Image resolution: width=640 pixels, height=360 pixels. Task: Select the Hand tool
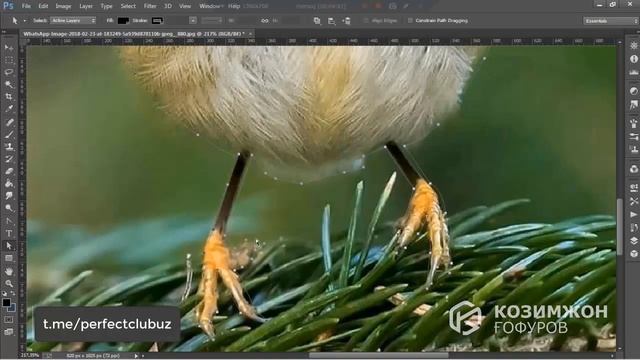point(9,271)
